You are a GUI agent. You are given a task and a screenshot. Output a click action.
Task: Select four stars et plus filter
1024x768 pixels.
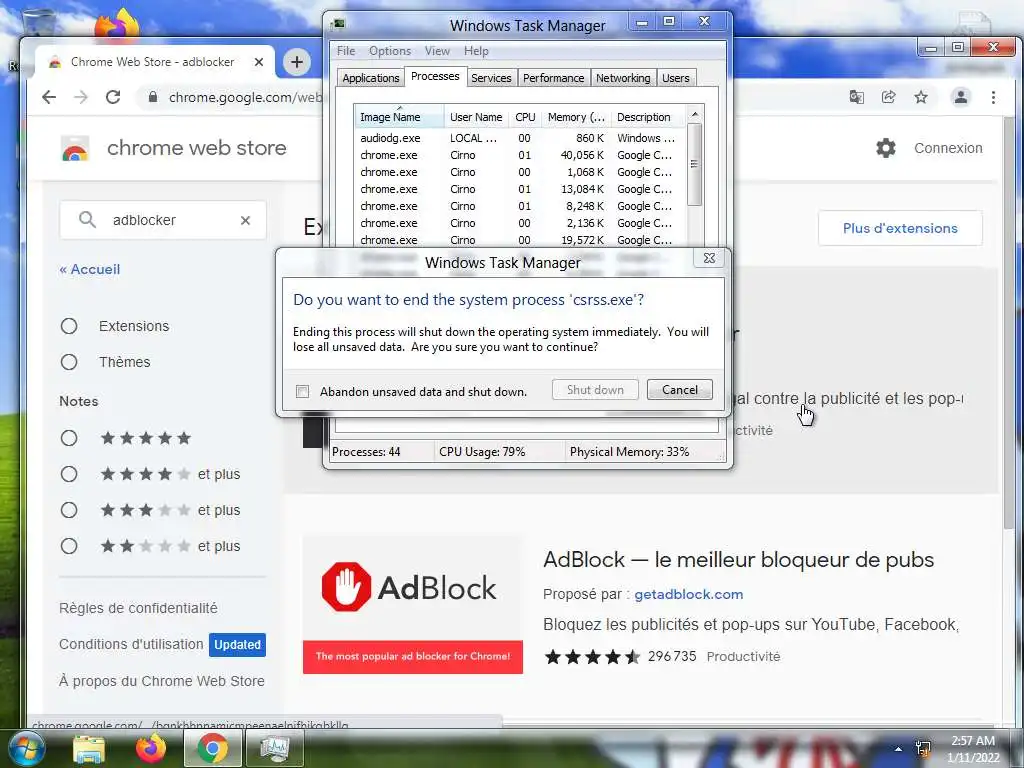pos(69,474)
